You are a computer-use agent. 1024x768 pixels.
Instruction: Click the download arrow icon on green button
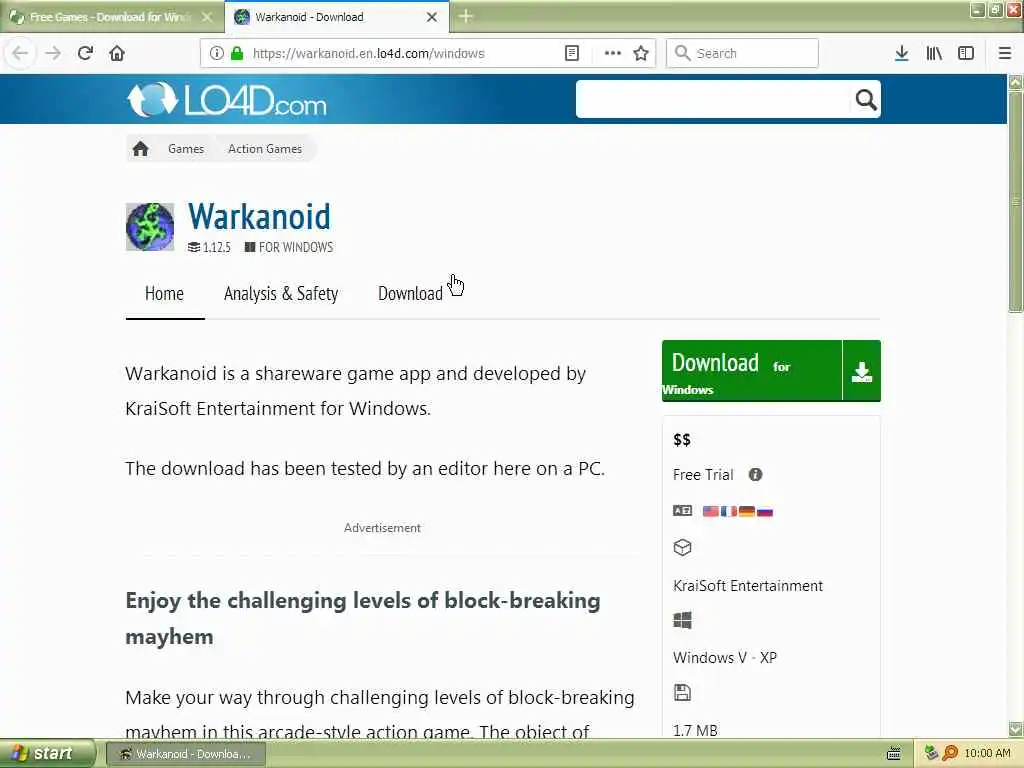coord(862,371)
